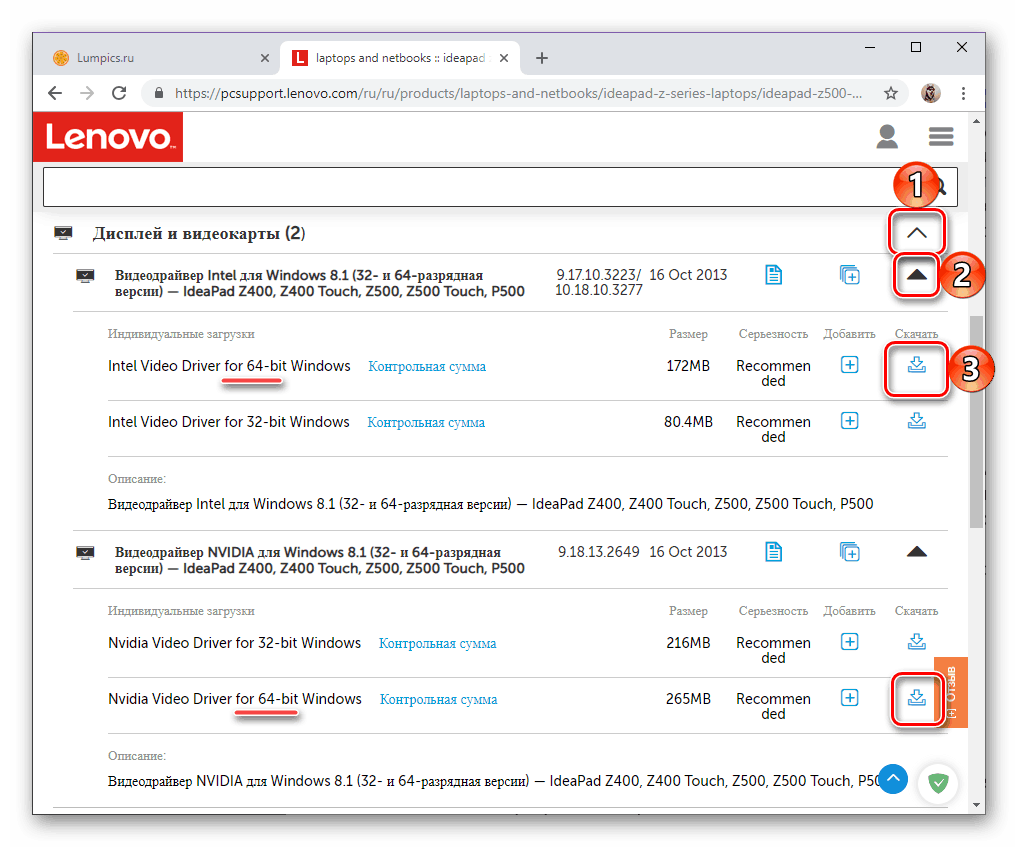Toggle the bookmark star in address bar
The width and height of the screenshot is (1018, 847).
pos(890,92)
